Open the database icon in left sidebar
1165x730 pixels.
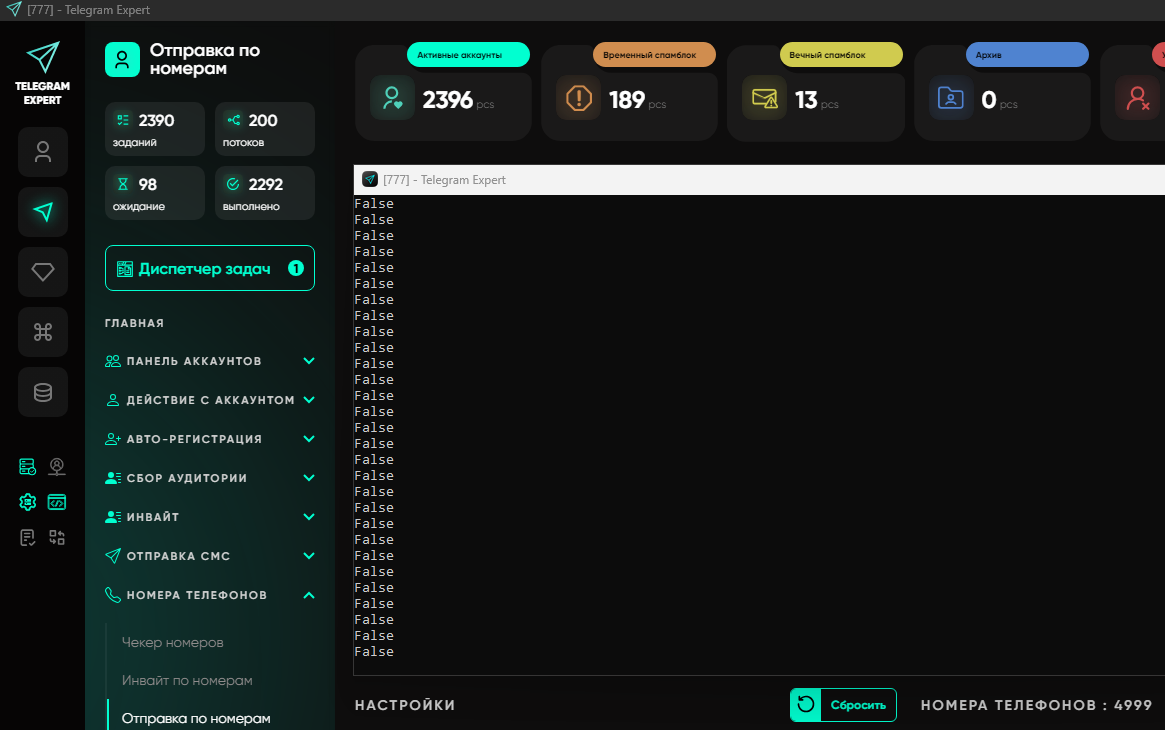[43, 392]
